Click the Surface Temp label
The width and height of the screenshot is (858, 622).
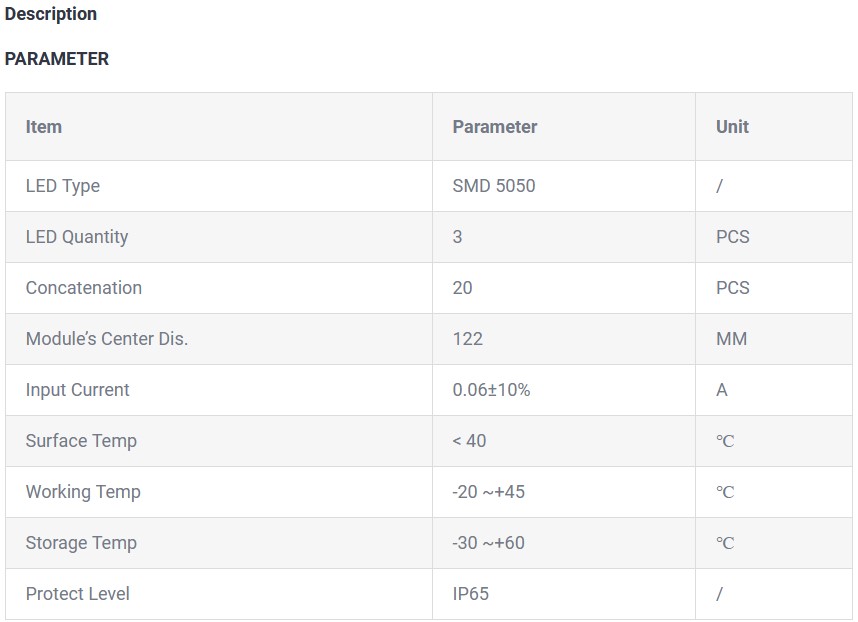pyautogui.click(x=81, y=441)
